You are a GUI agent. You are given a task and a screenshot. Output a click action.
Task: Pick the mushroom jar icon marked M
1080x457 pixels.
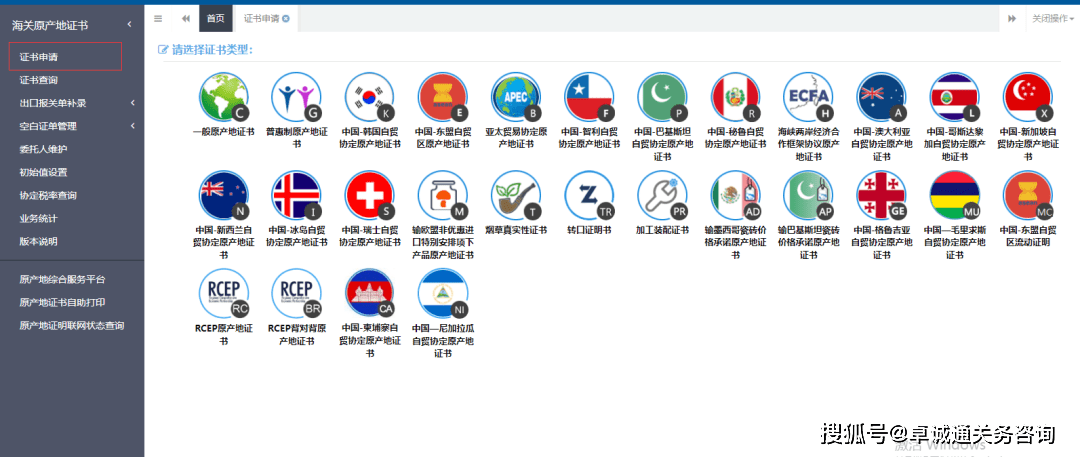tap(443, 195)
